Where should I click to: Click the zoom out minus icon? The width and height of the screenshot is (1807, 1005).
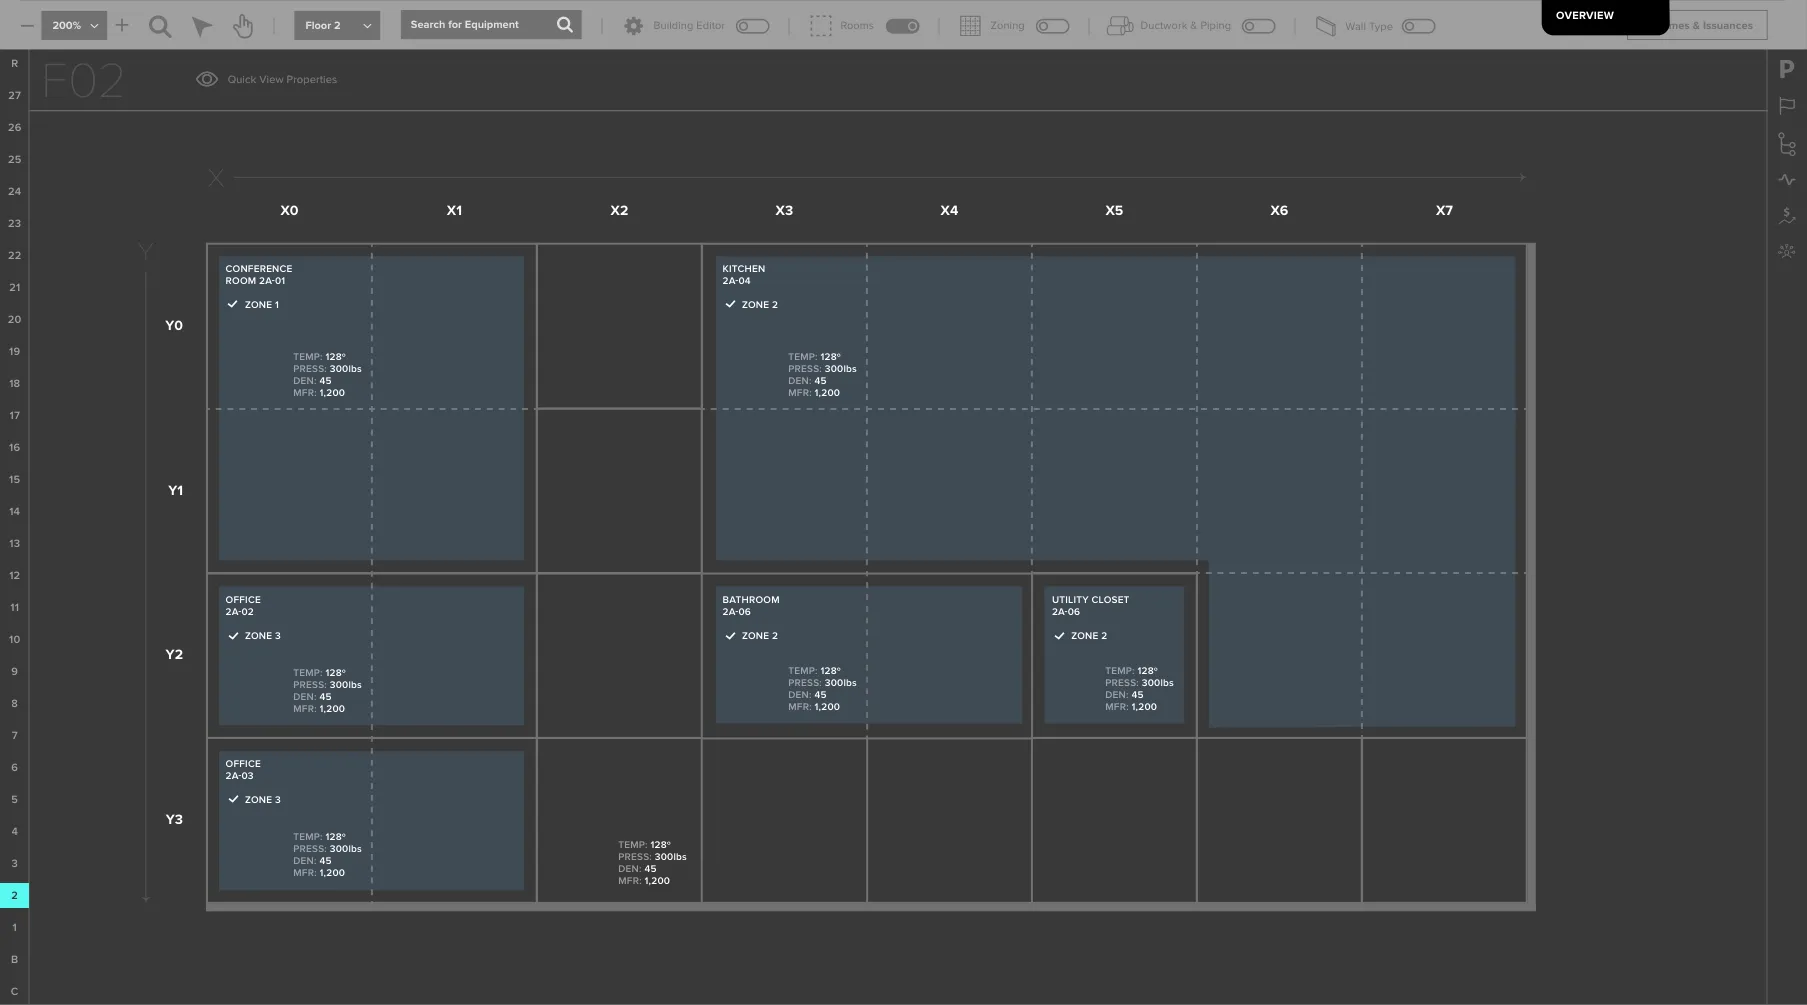(x=26, y=25)
